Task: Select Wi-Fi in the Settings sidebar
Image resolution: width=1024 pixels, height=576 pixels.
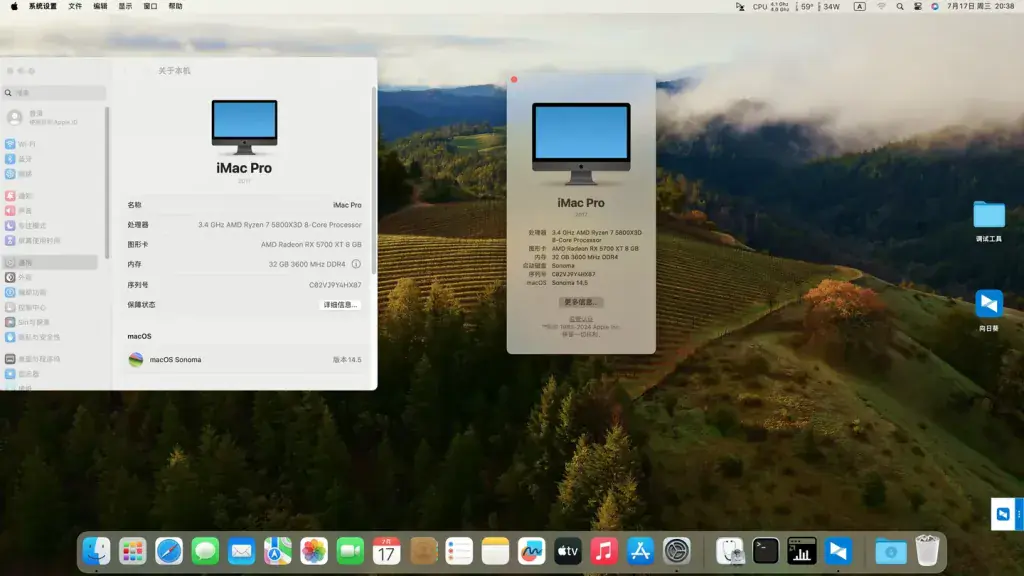Action: tap(51, 144)
